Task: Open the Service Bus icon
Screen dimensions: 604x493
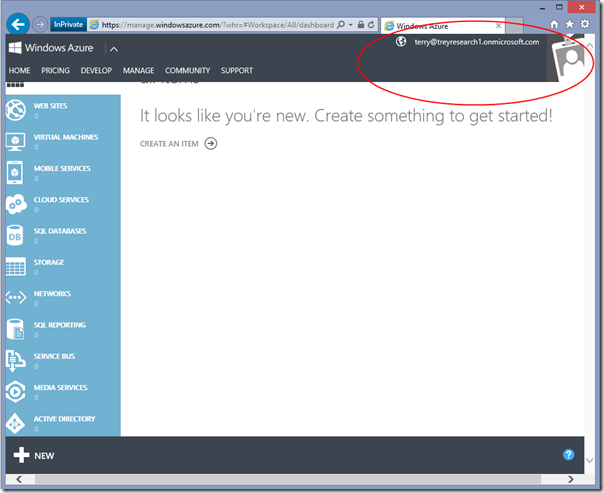Action: coord(15,361)
